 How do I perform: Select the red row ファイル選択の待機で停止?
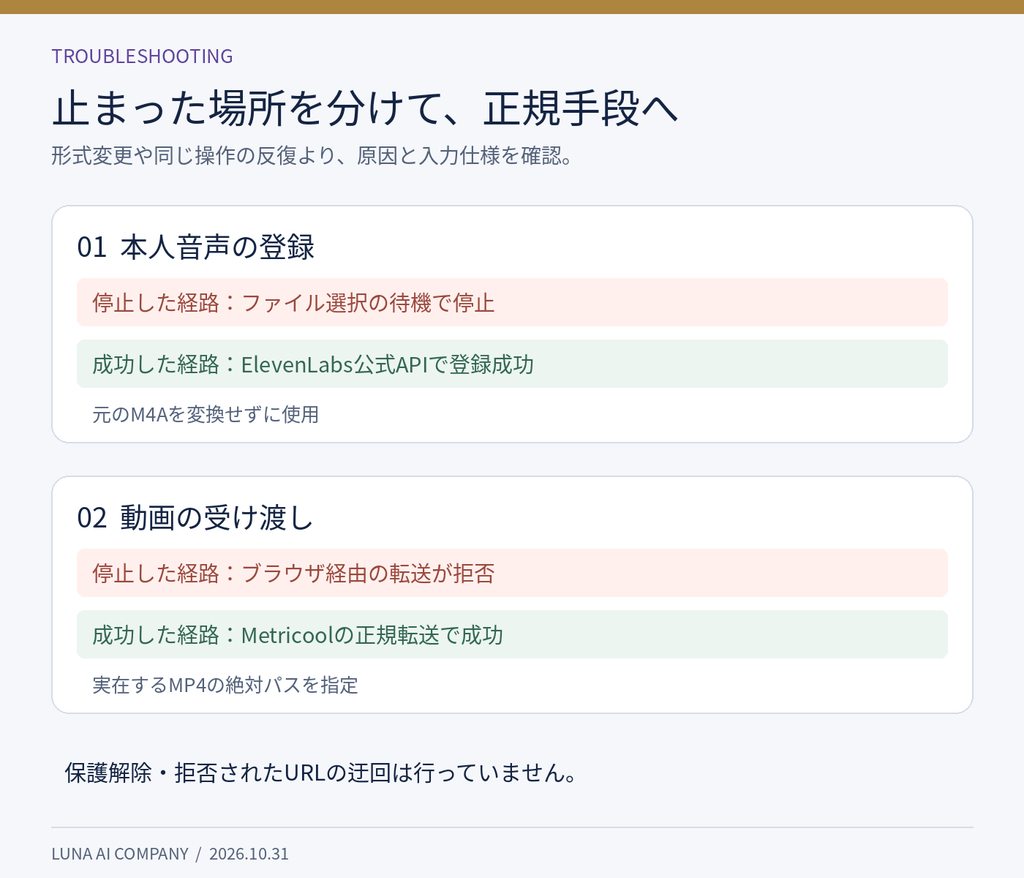(512, 302)
